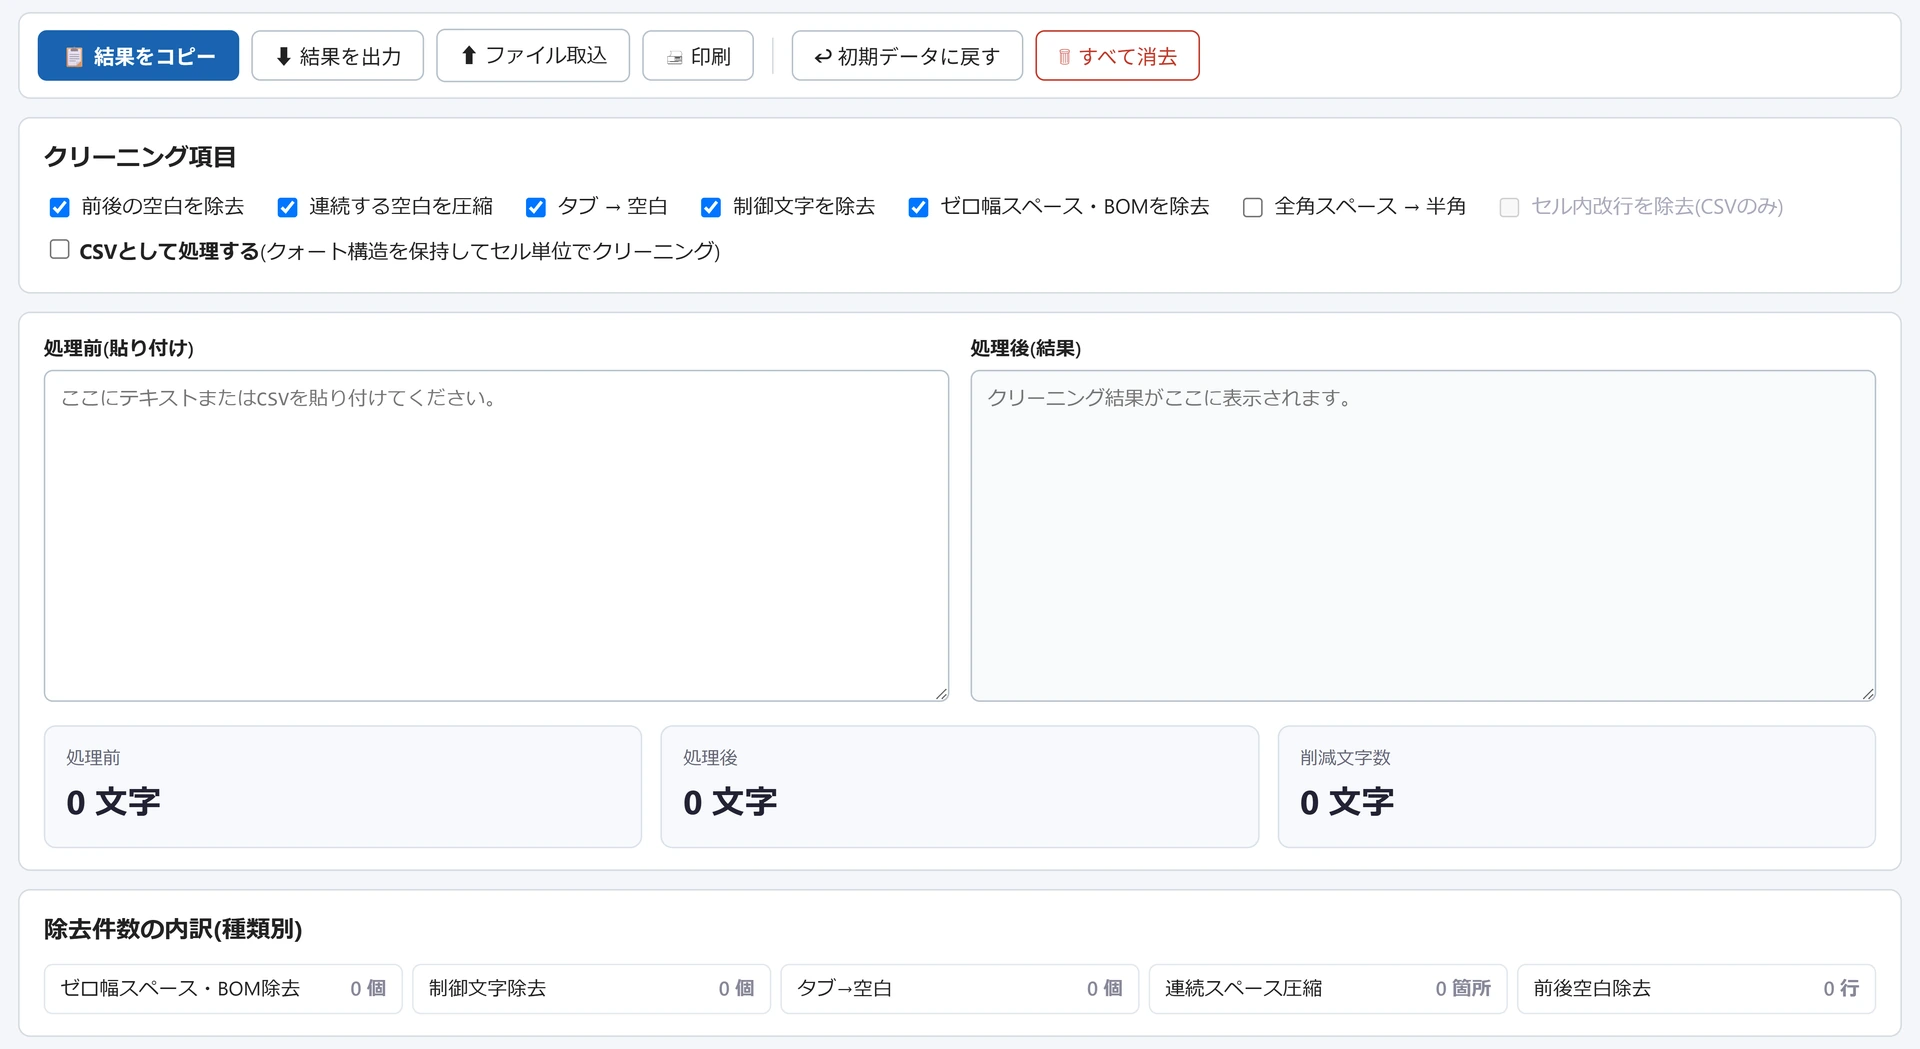Click the return arrow icon on 初期データに戻す
Viewport: 1920px width, 1049px height.
[823, 57]
